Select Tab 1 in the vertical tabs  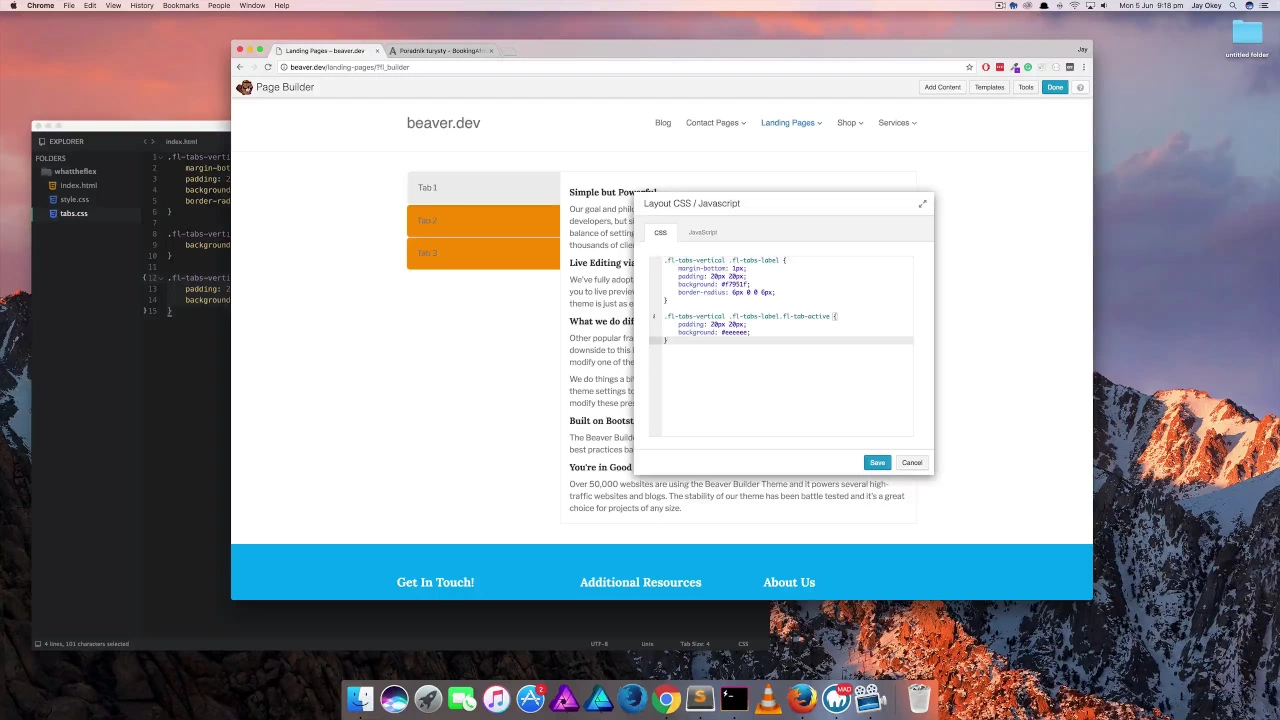pos(483,188)
